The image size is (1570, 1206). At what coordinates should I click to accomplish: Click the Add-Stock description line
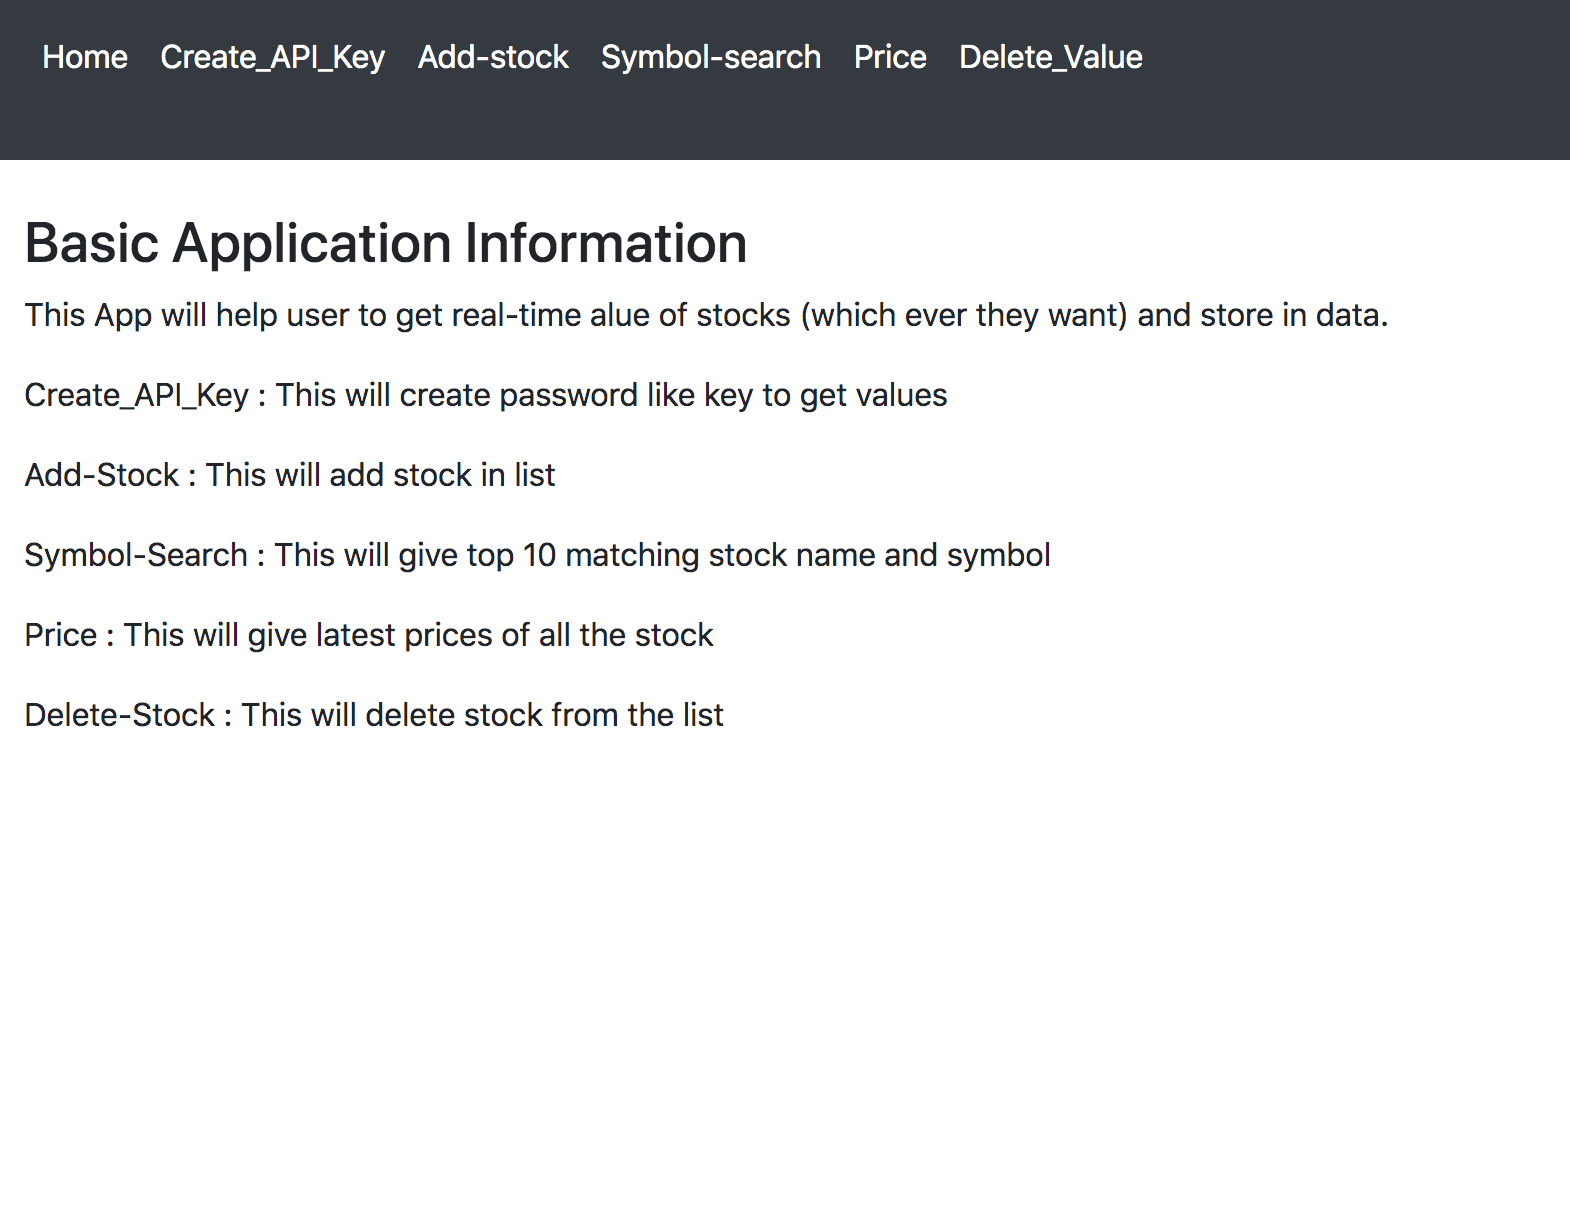290,475
